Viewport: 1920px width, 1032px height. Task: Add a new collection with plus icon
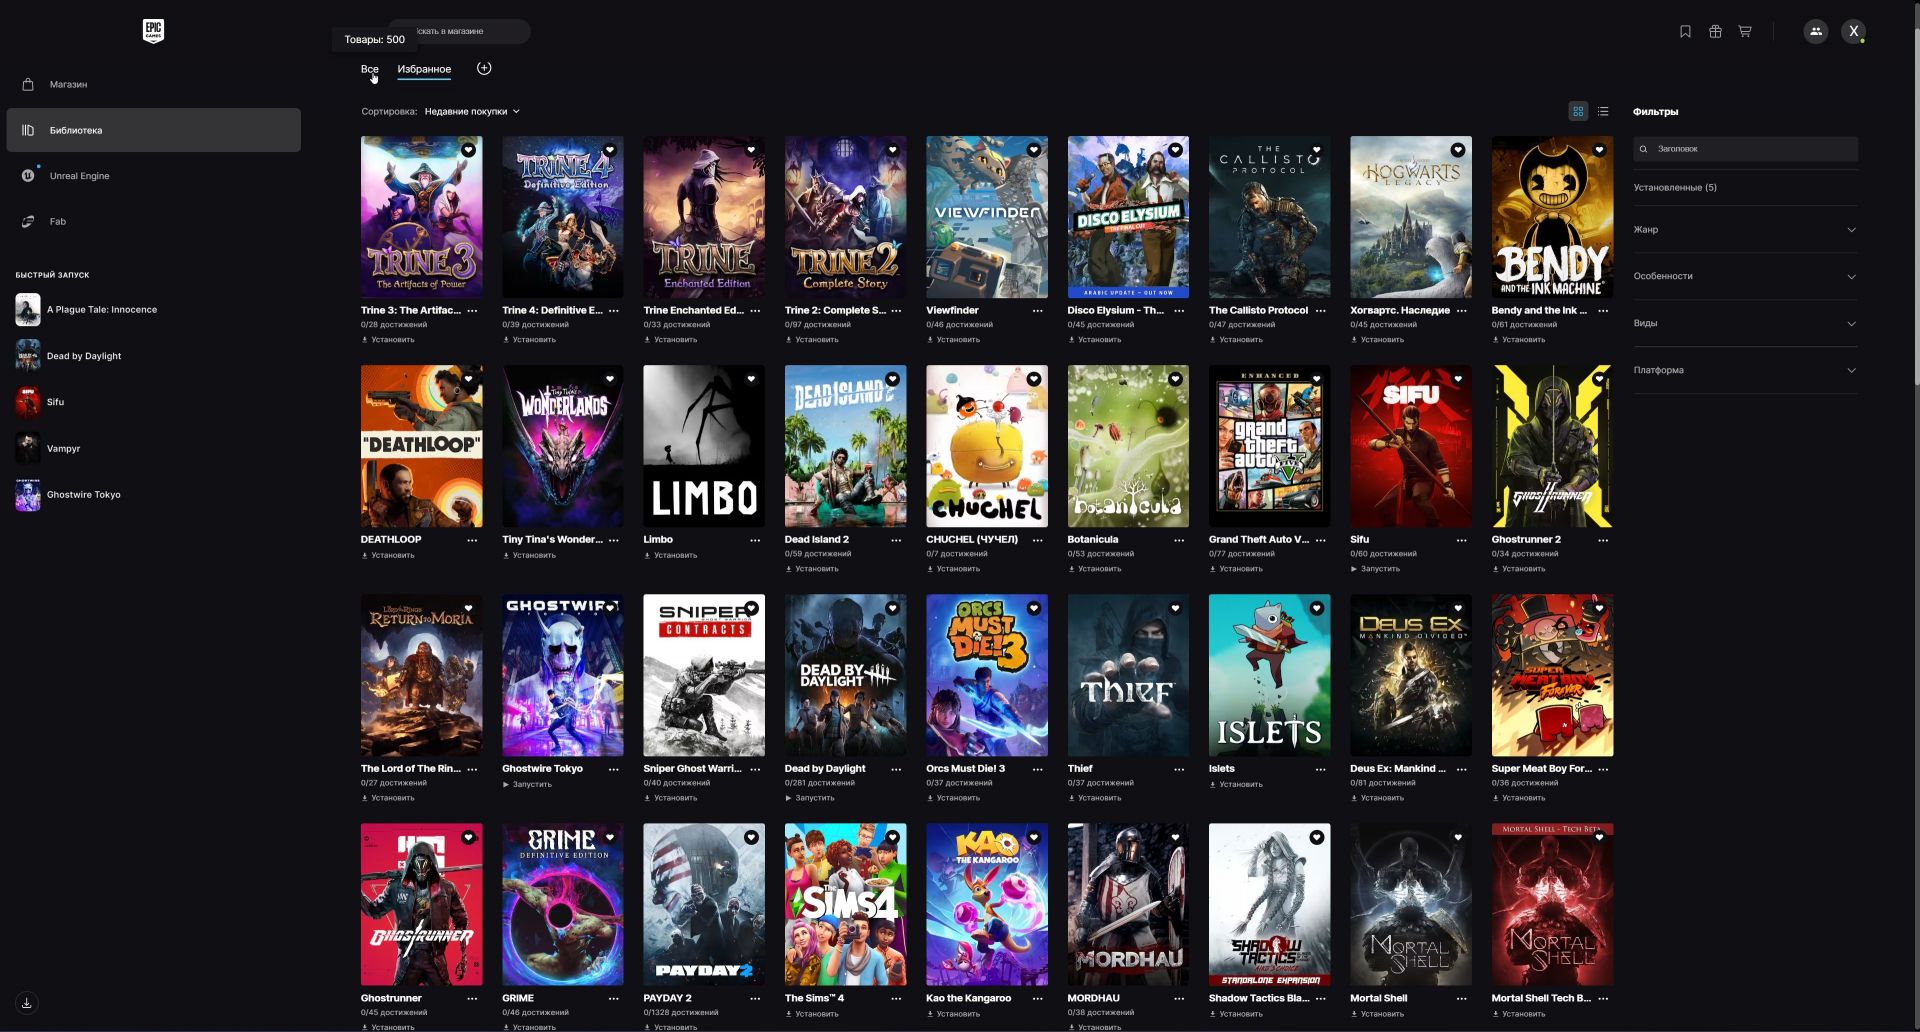(484, 69)
